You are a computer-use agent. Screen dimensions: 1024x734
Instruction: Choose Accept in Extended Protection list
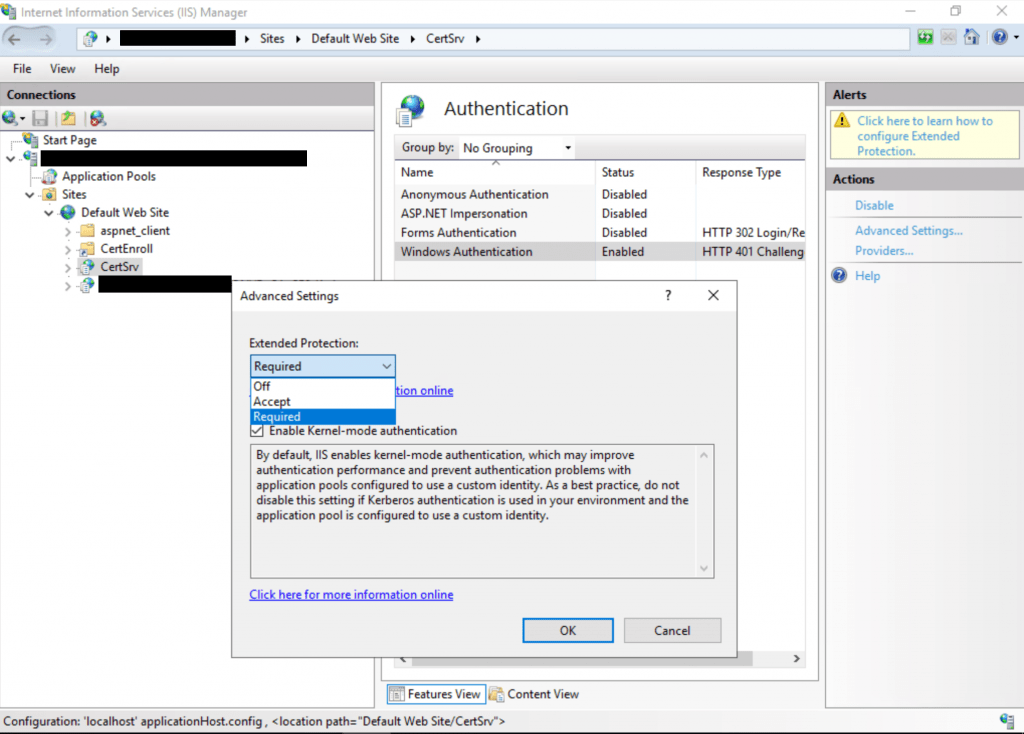(323, 401)
